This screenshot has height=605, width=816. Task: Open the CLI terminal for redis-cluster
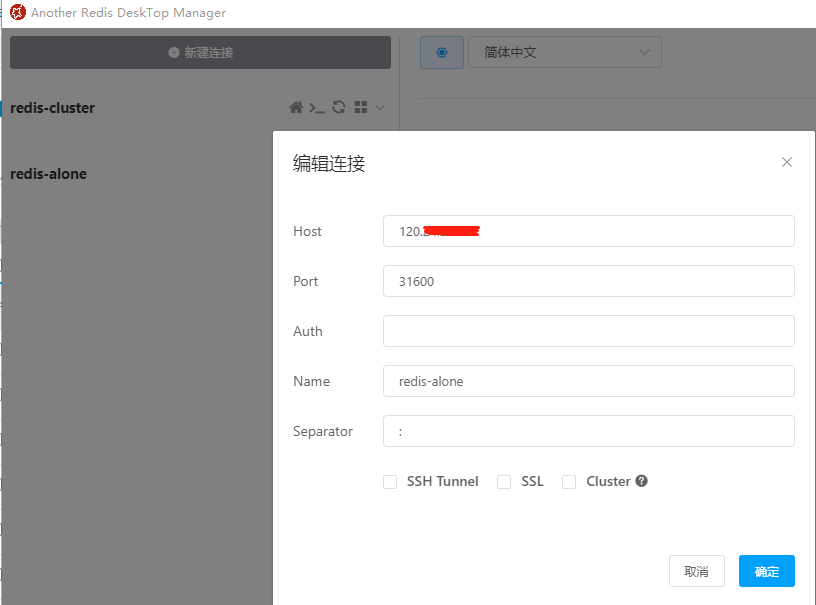click(x=317, y=107)
